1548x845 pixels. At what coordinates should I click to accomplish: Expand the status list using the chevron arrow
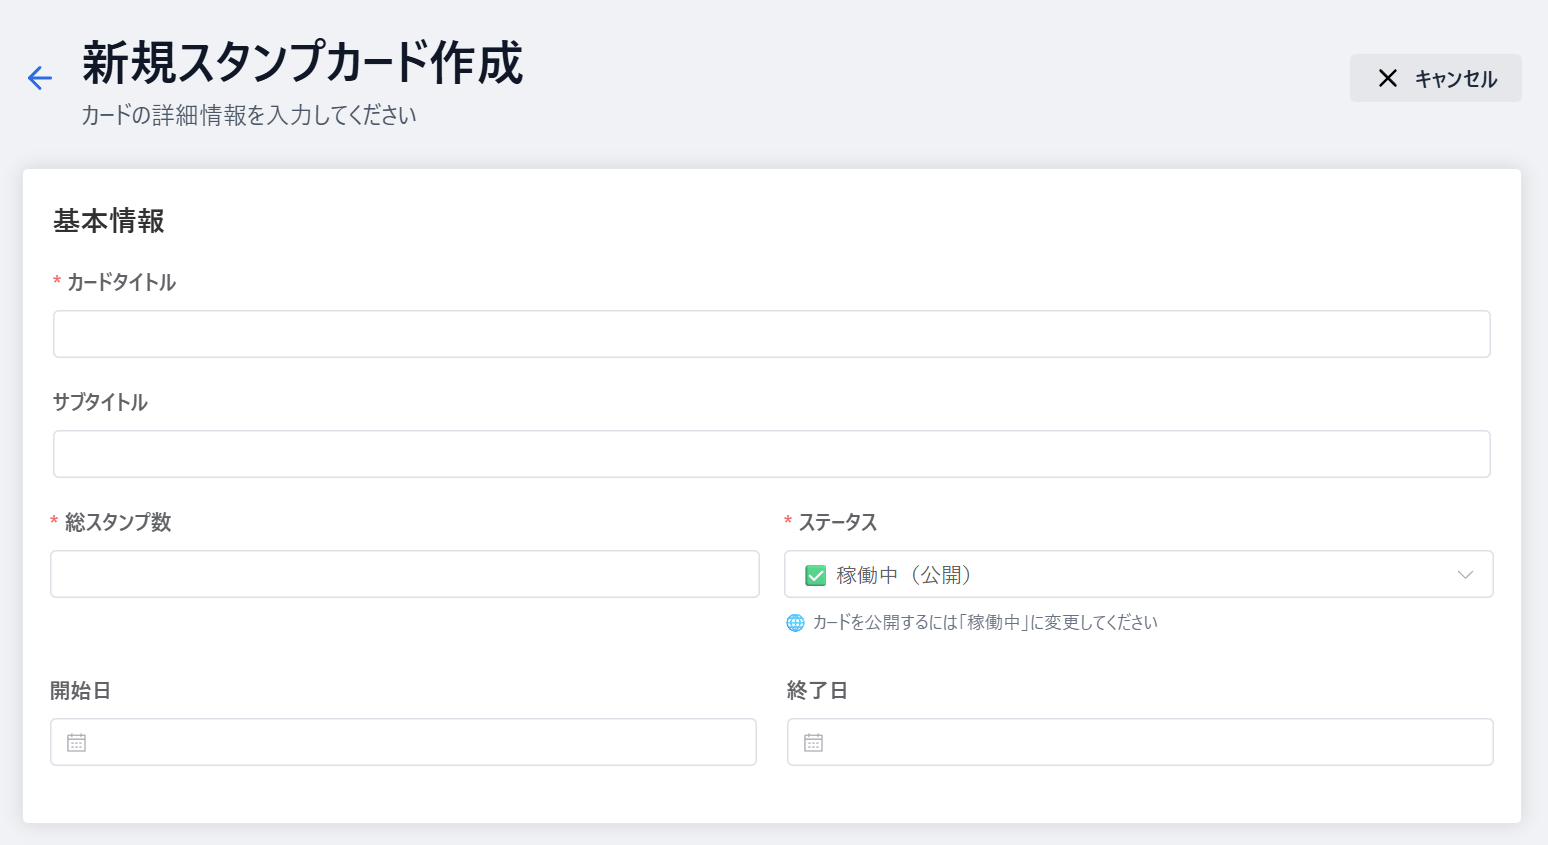(1465, 575)
